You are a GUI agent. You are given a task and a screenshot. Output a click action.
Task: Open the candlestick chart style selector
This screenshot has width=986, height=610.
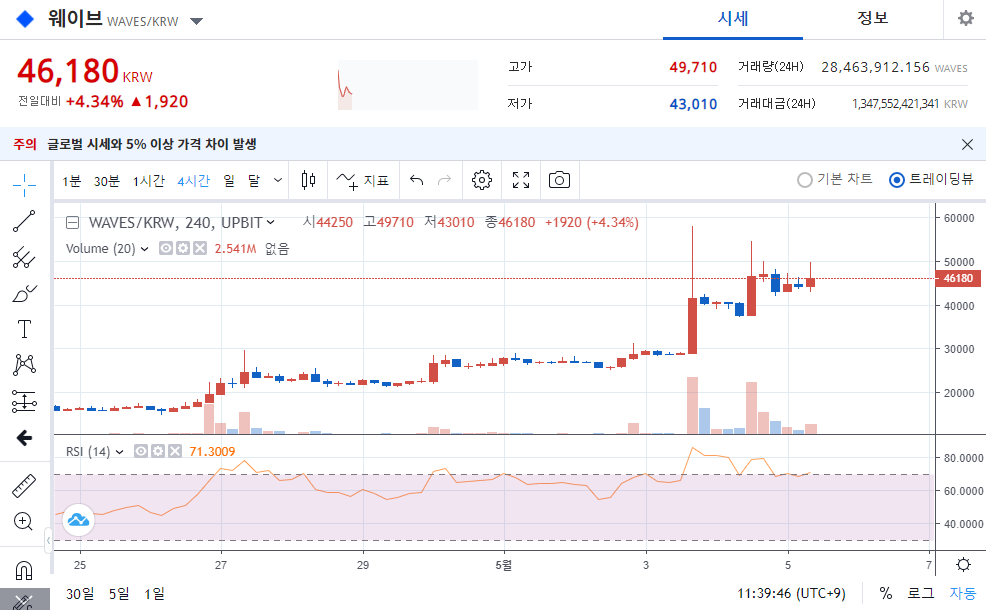point(308,180)
